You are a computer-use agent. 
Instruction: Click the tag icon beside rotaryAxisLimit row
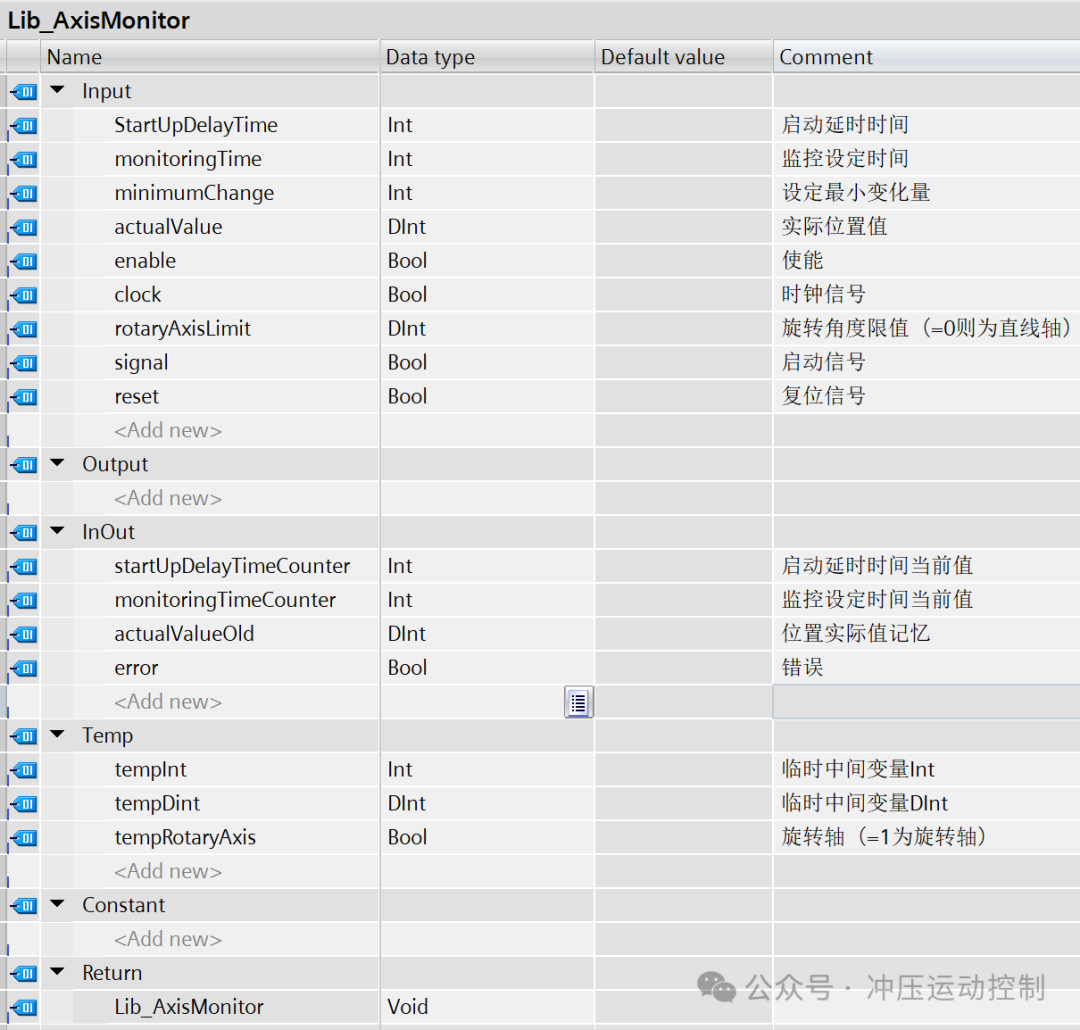(23, 329)
